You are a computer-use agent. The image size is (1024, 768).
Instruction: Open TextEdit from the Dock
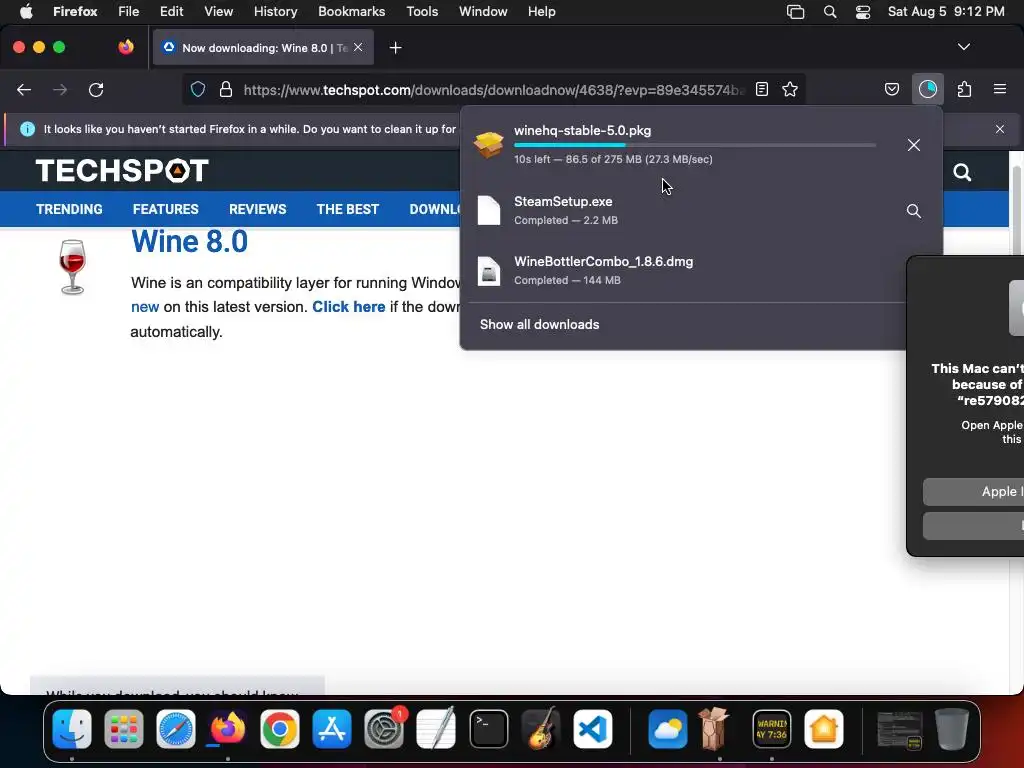[436, 728]
